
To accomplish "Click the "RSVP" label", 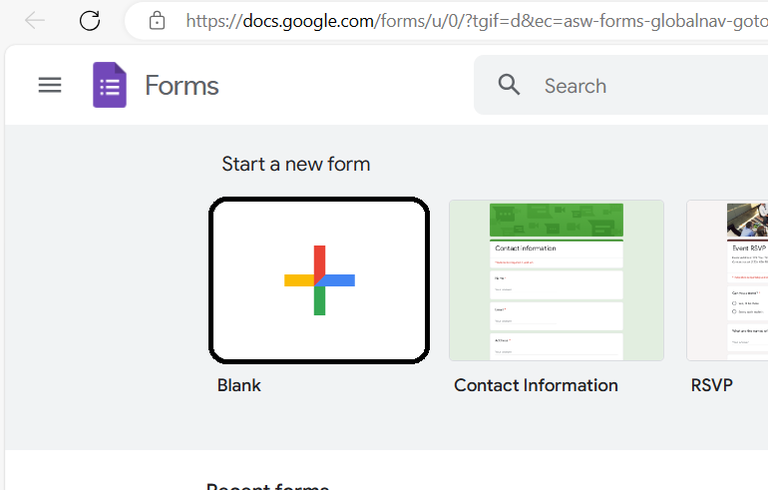I will pyautogui.click(x=712, y=386).
